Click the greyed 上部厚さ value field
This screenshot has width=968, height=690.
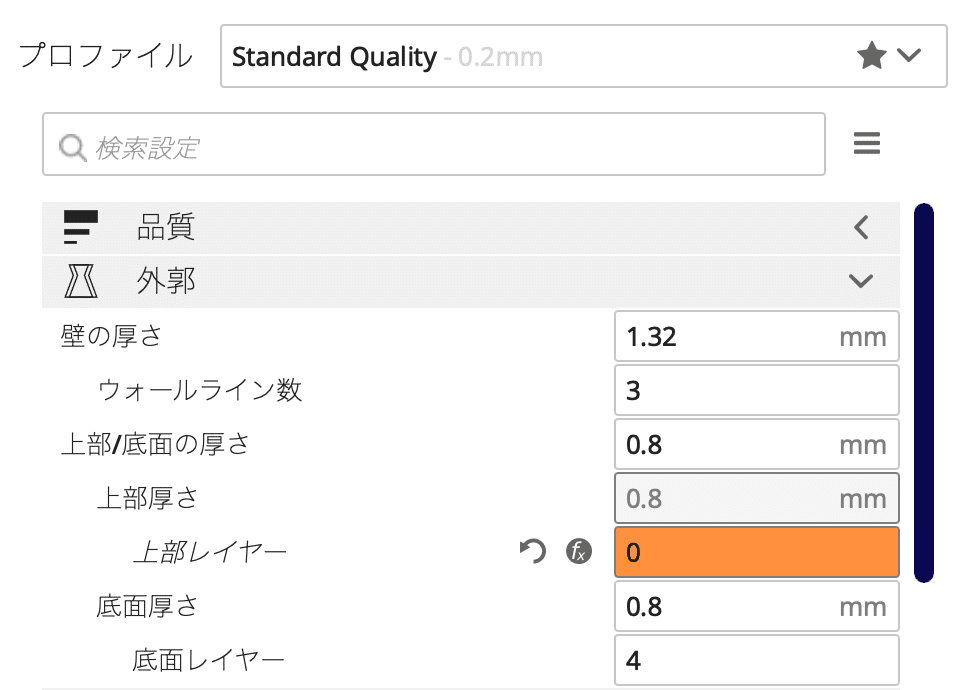pyautogui.click(x=730, y=498)
